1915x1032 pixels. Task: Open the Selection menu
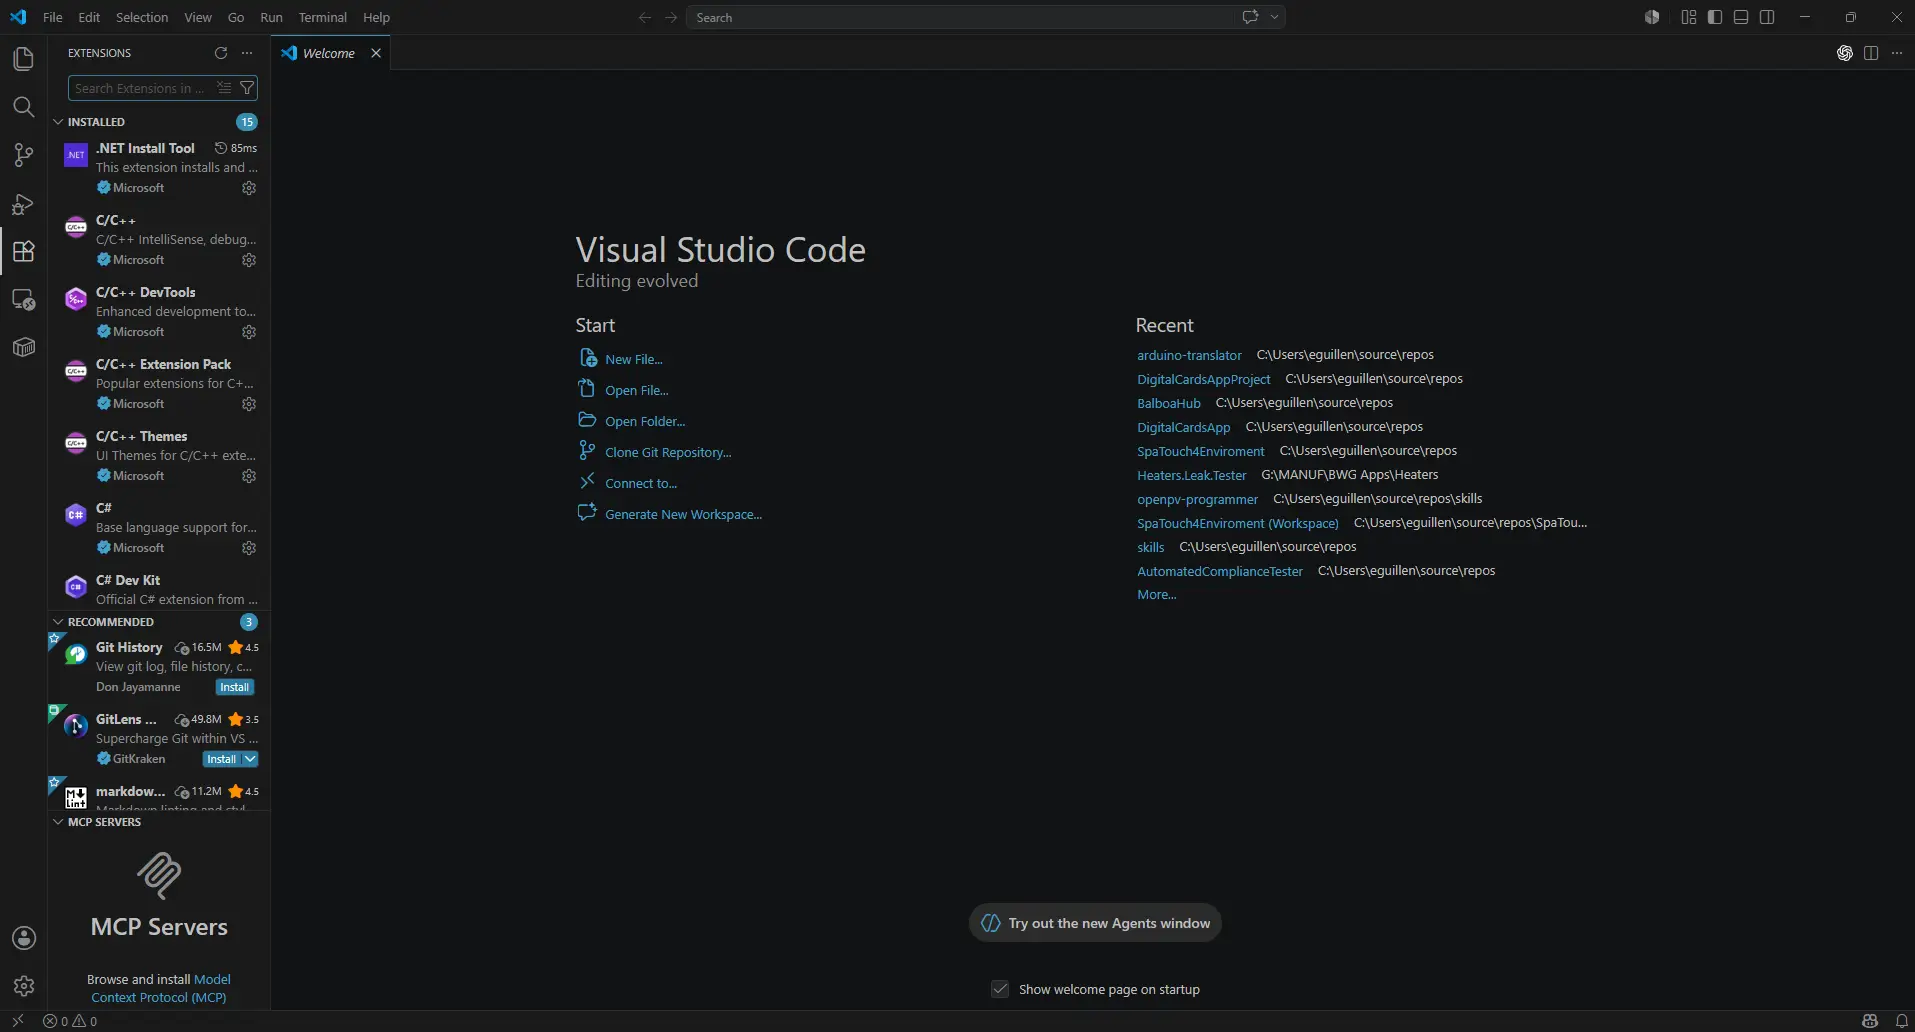point(142,17)
